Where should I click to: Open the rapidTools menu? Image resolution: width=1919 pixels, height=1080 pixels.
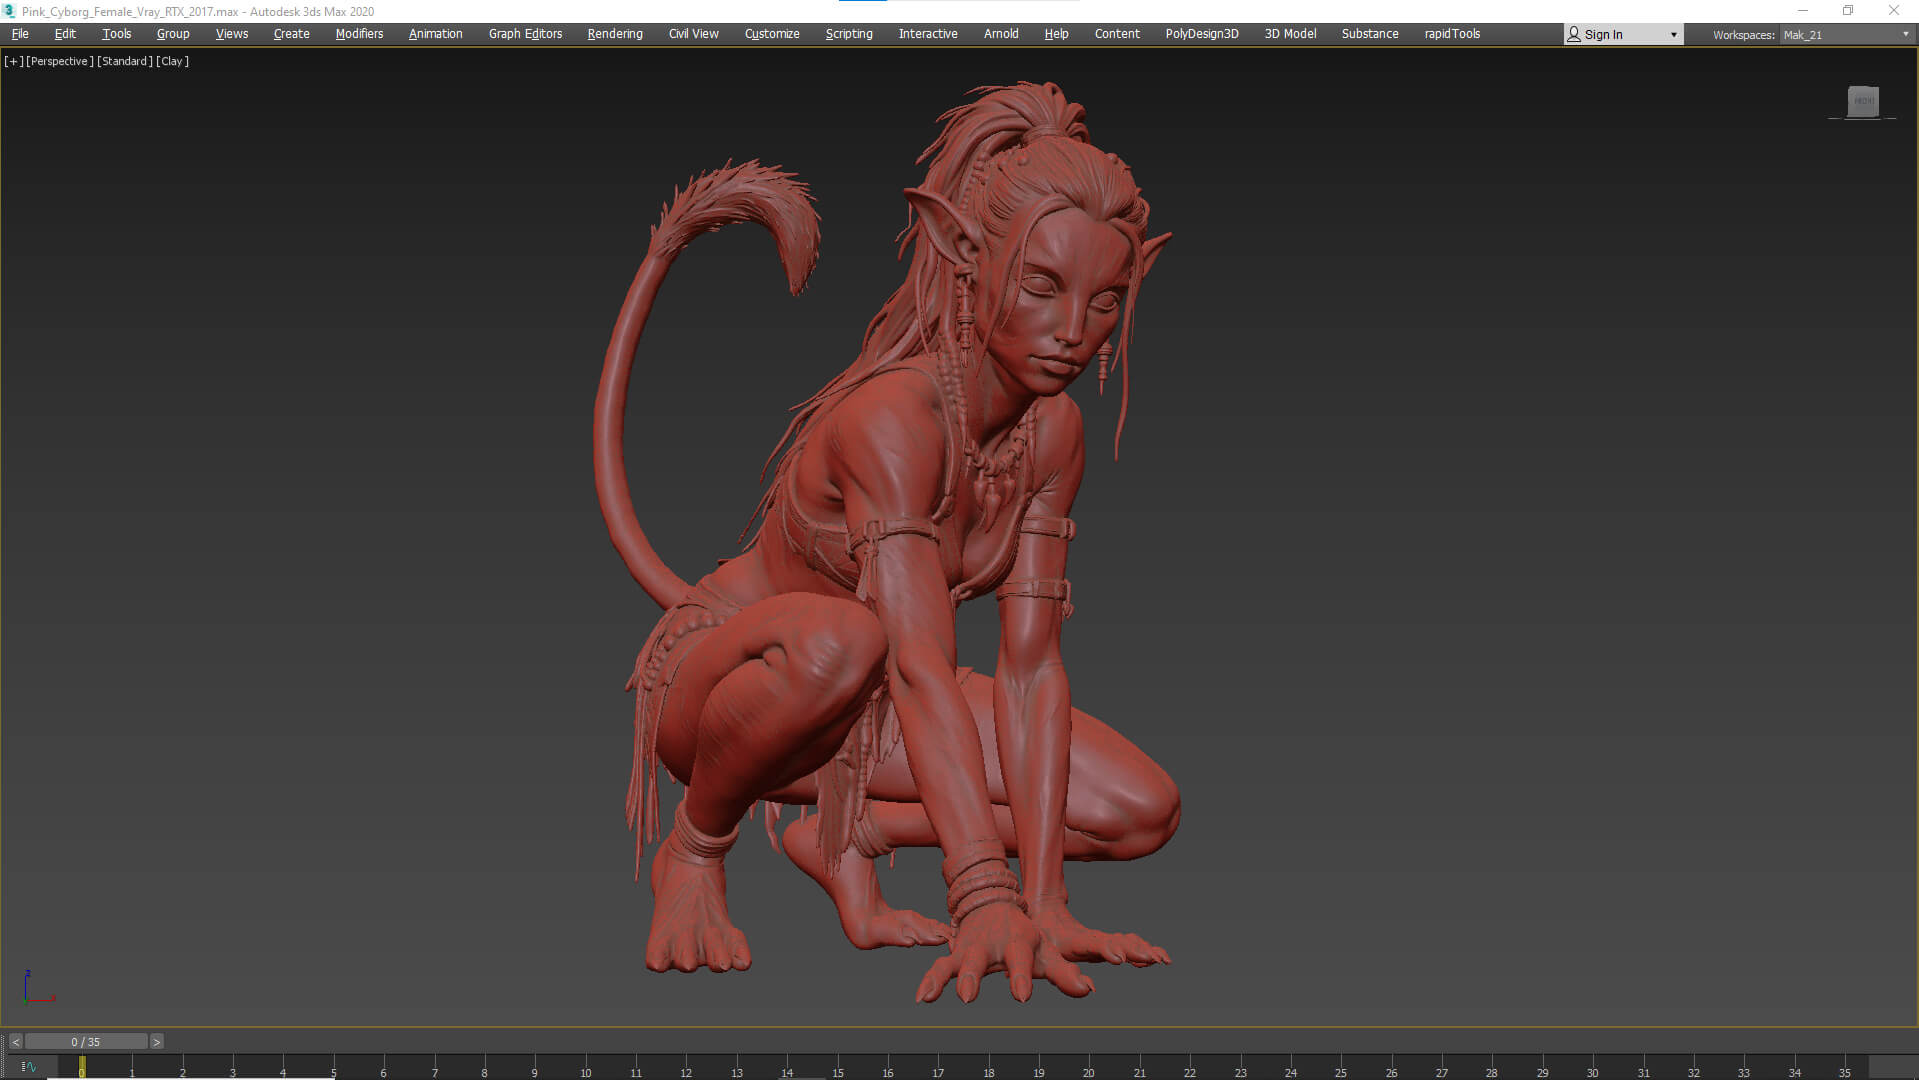tap(1452, 34)
